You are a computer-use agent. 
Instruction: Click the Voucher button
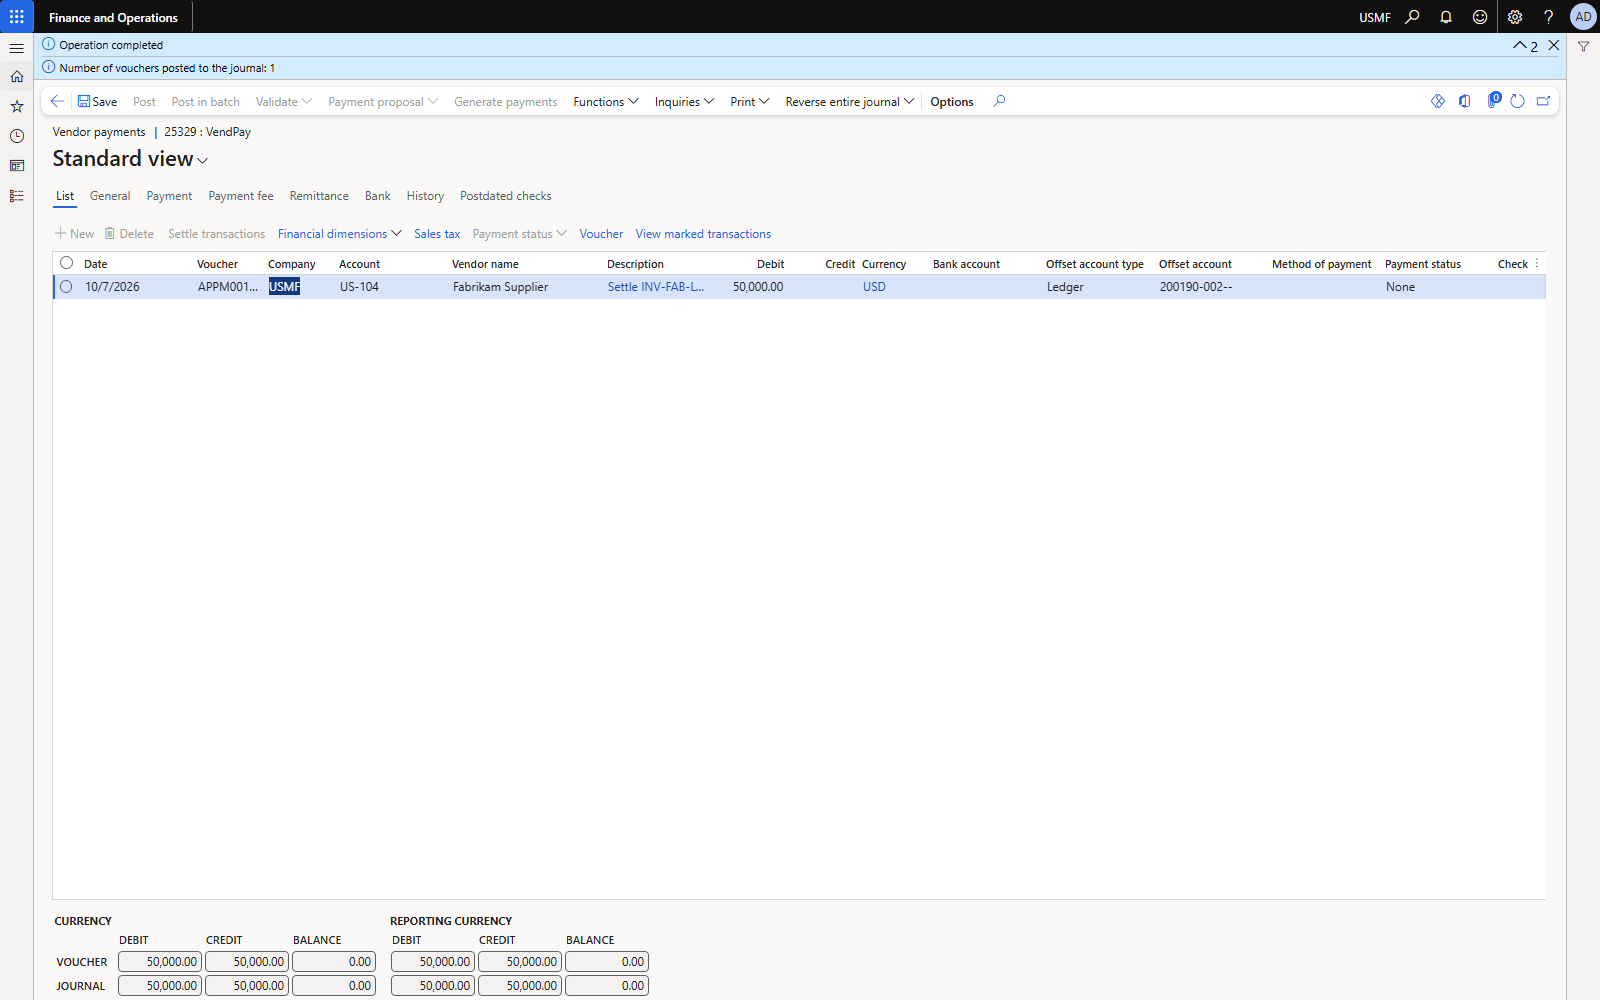coord(601,234)
